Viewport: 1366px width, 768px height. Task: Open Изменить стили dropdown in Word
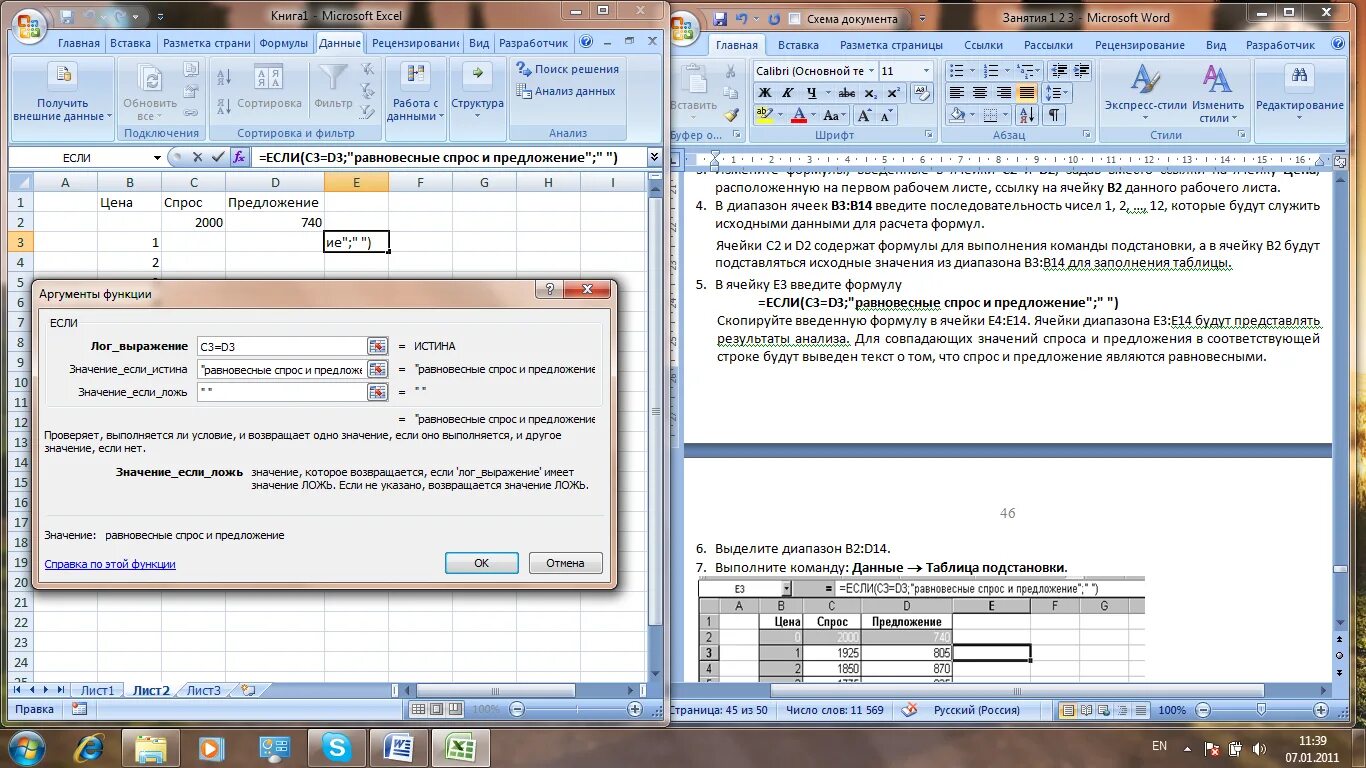tap(1217, 95)
